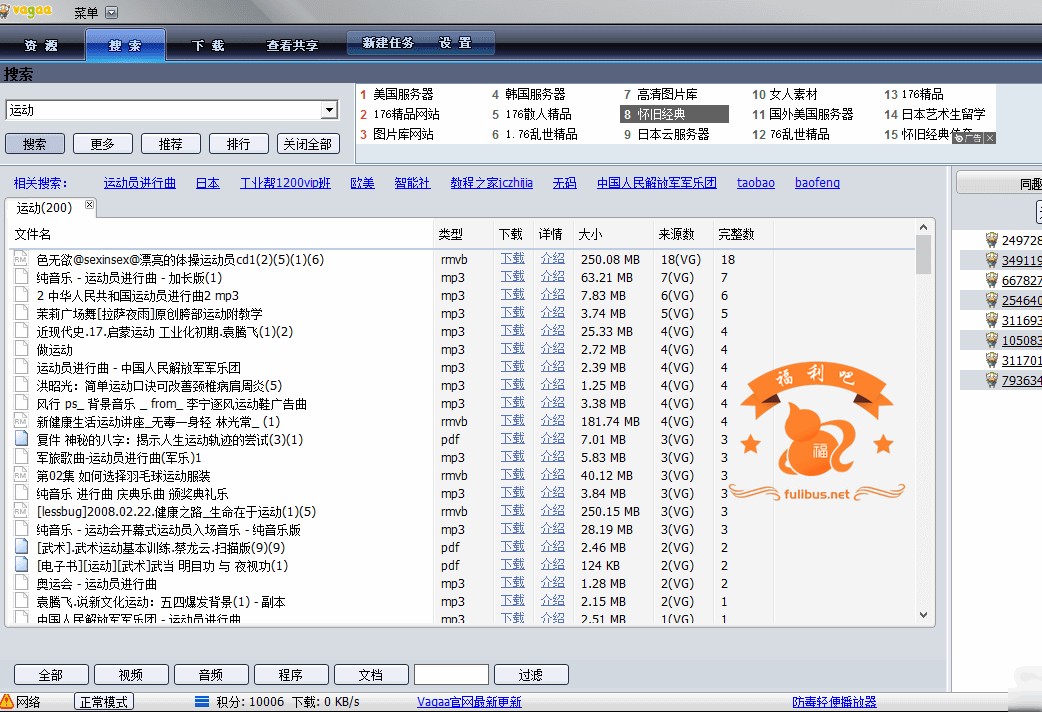Dismiss the 广告 advertisement panel
The height and width of the screenshot is (712, 1042).
990,138
